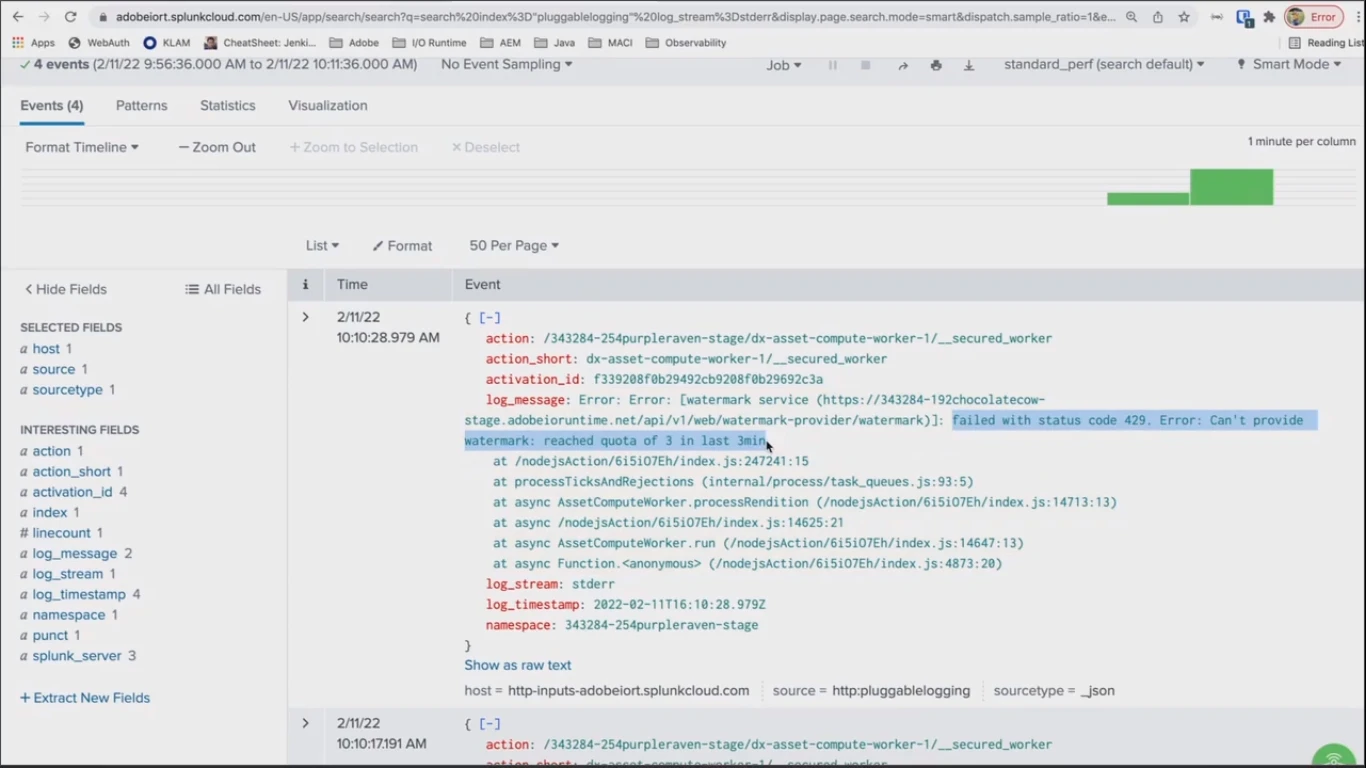Collapse the JSON event with [-] toggle
The height and width of the screenshot is (768, 1366).
490,318
